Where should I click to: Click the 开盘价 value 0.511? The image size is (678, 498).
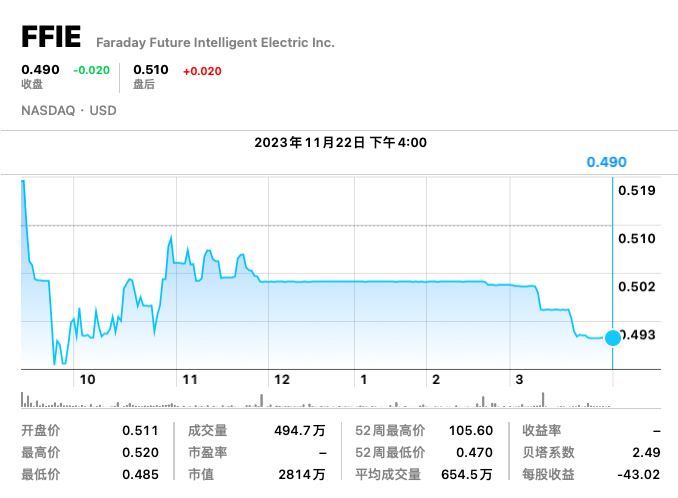(x=140, y=431)
